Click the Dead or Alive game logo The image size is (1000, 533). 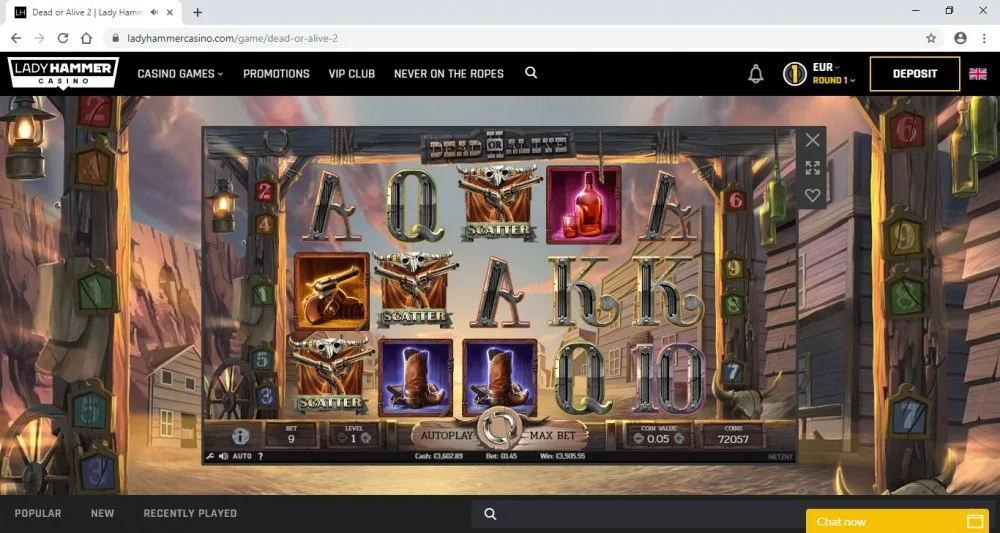497,146
